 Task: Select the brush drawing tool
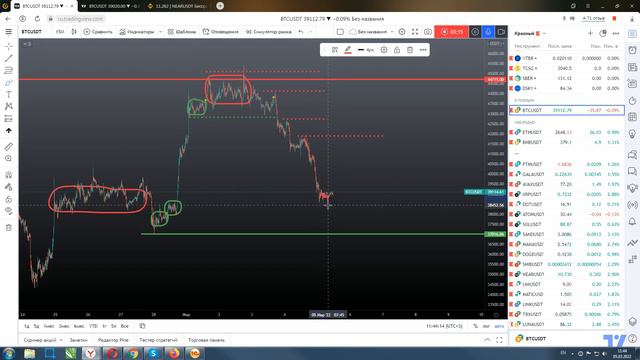coord(9,82)
